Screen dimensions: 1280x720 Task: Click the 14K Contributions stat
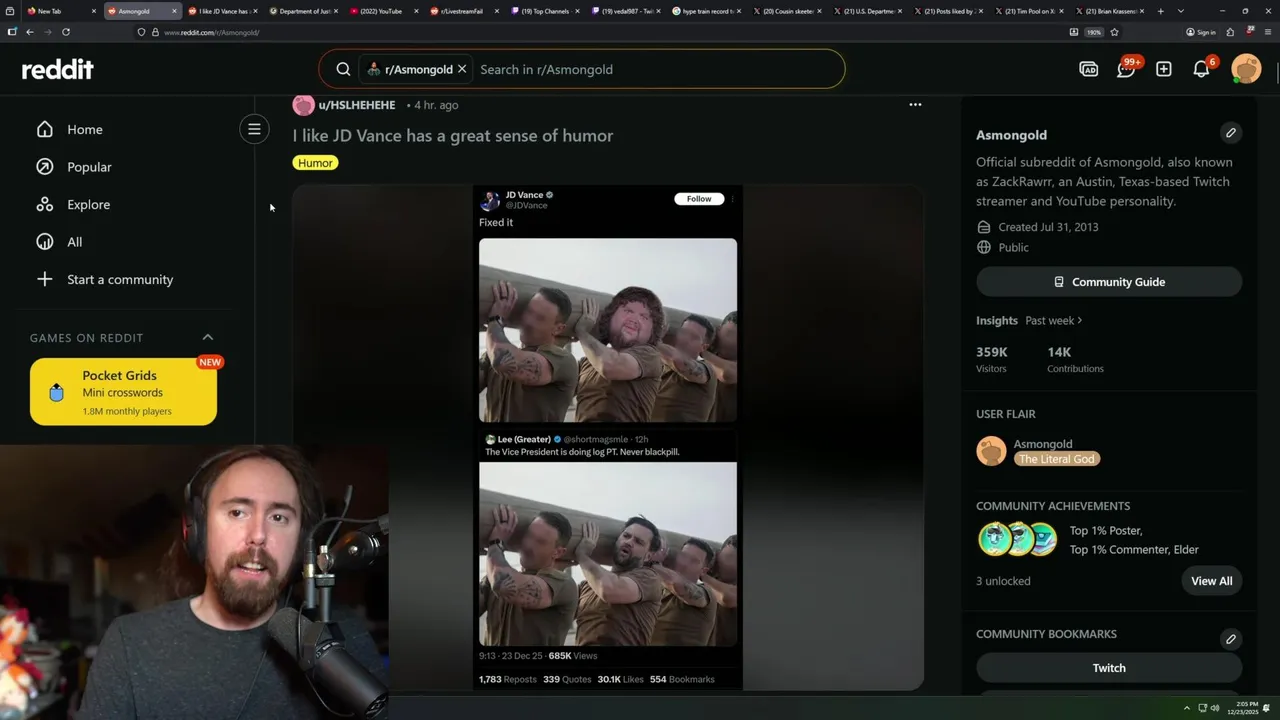1075,360
